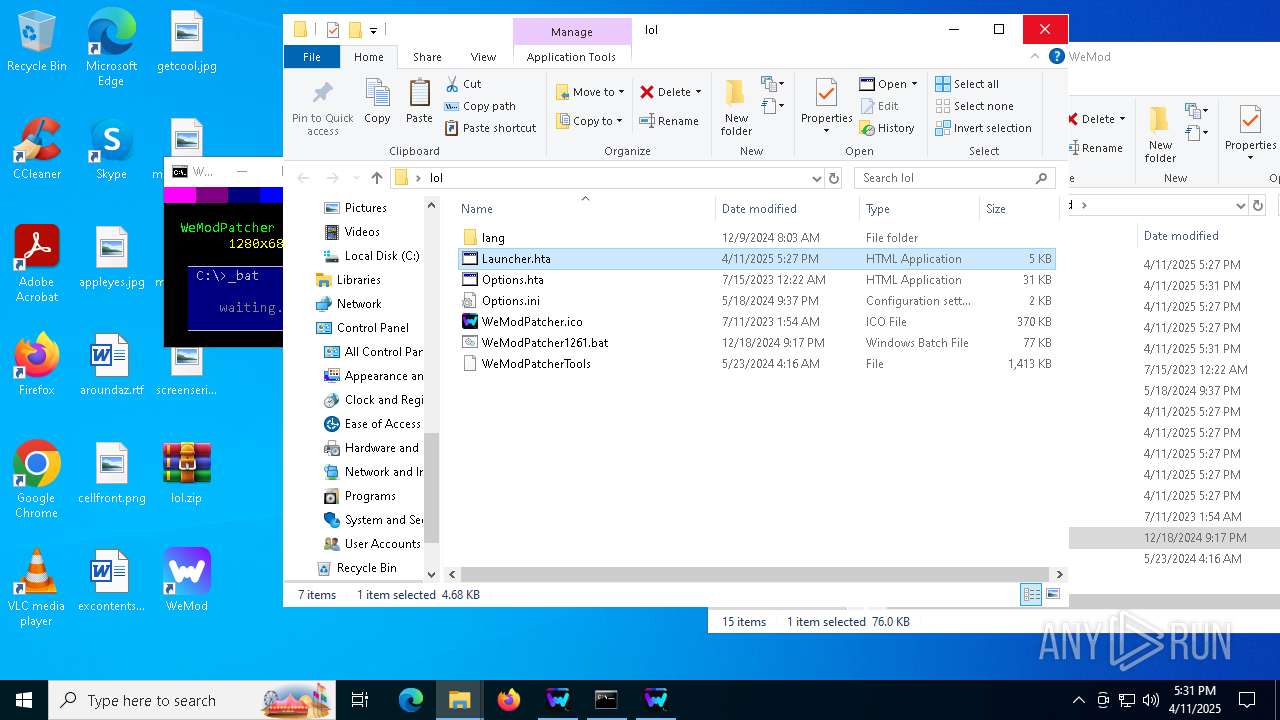Select the Options.hta file
This screenshot has height=720, width=1280.
[755, 280]
